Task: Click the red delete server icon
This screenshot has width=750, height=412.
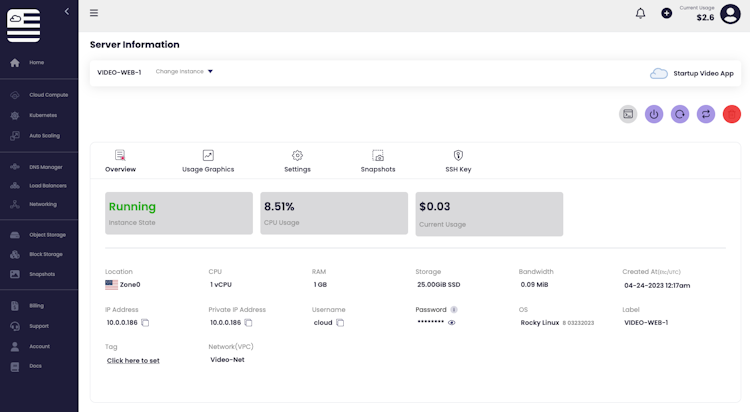Action: pyautogui.click(x=732, y=114)
